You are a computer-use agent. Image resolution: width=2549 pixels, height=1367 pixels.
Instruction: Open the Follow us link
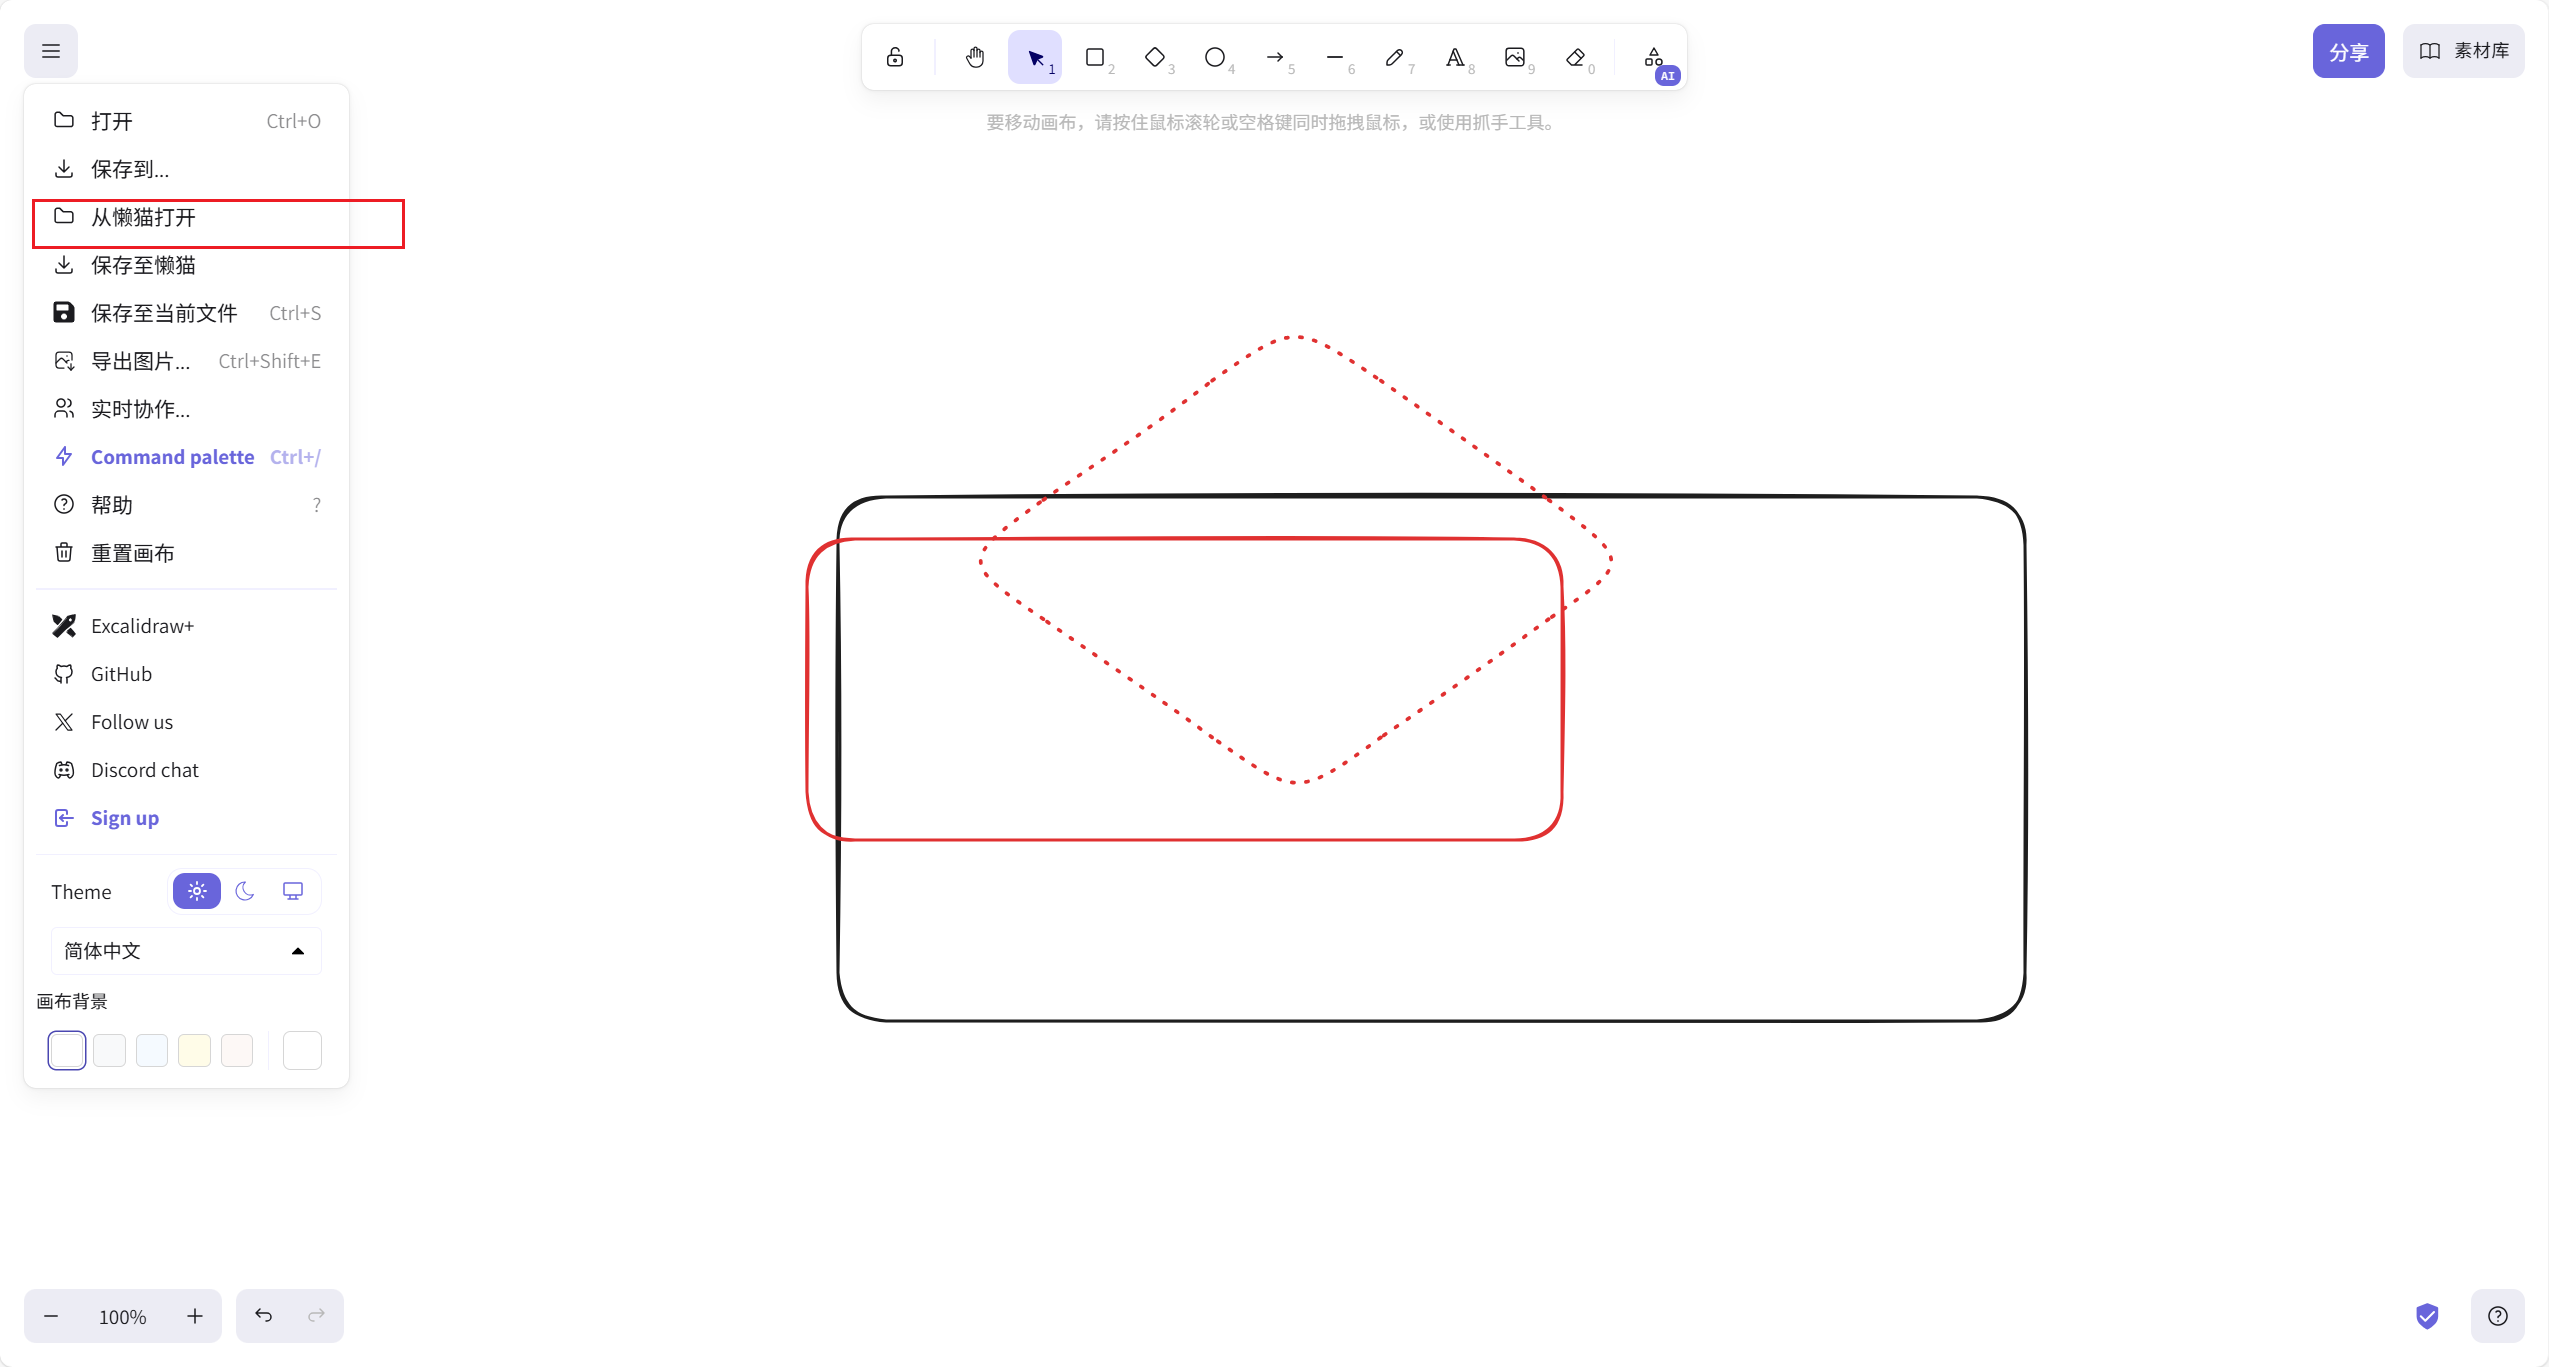pyautogui.click(x=186, y=722)
